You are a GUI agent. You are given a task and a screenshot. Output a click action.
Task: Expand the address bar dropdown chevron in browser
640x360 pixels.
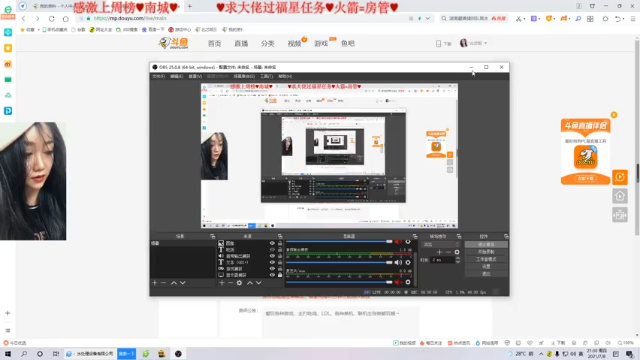[x=427, y=18]
